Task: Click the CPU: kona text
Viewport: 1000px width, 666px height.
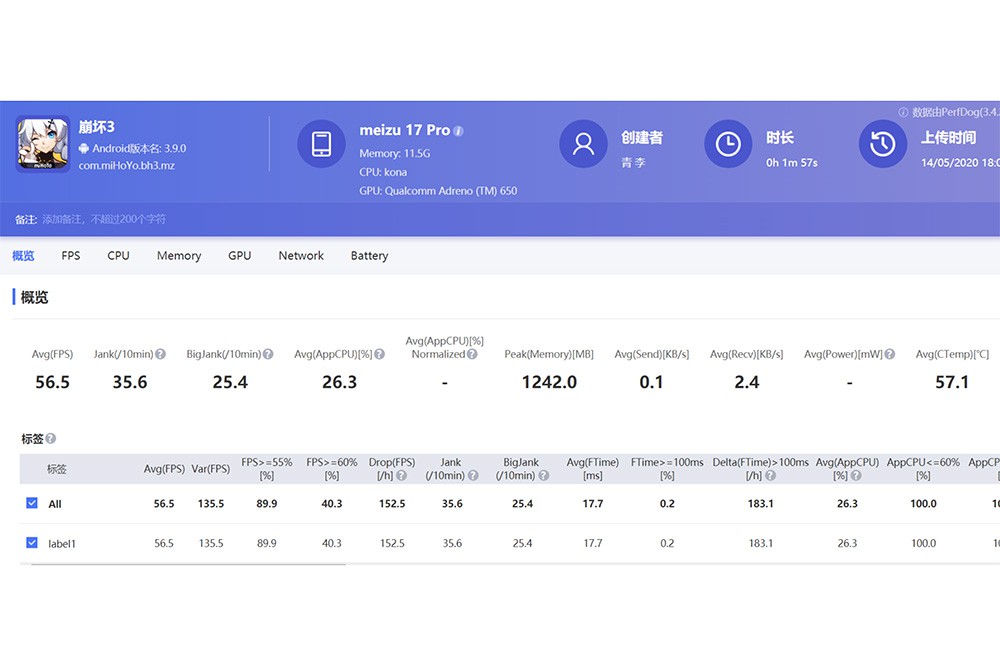Action: click(x=383, y=172)
